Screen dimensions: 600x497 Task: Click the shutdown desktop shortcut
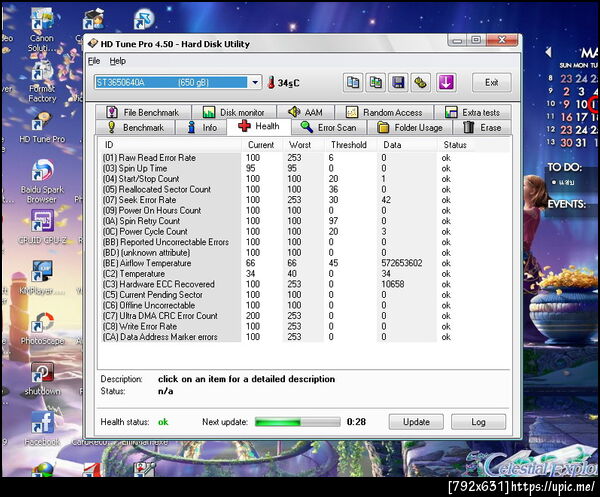(42, 379)
